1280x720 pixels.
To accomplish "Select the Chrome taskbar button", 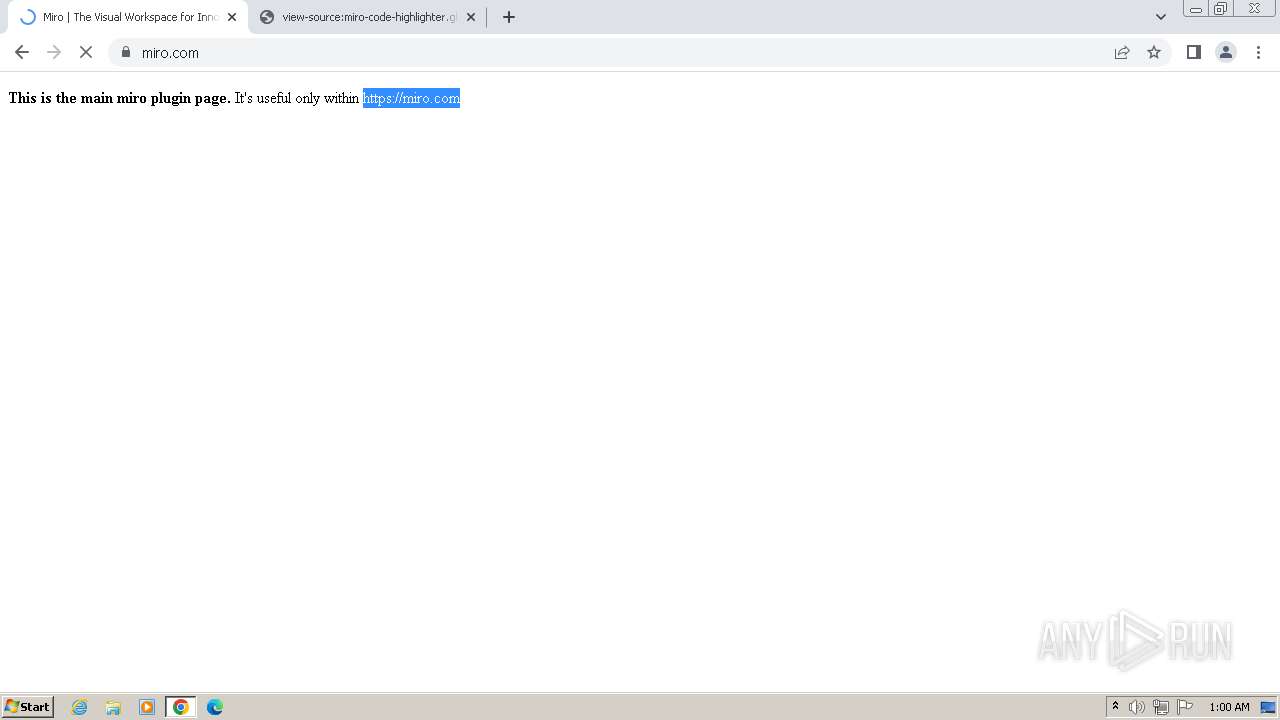I will pyautogui.click(x=181, y=707).
